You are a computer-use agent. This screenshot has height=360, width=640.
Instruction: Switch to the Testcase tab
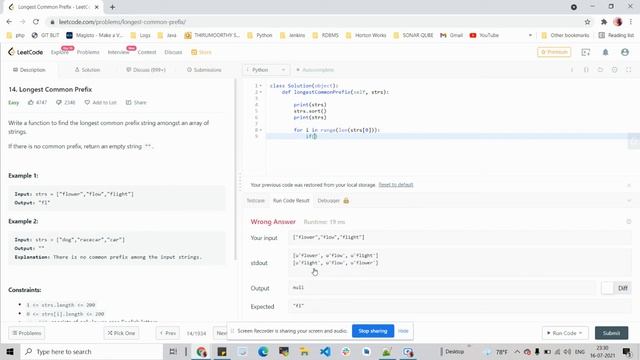pyautogui.click(x=256, y=200)
